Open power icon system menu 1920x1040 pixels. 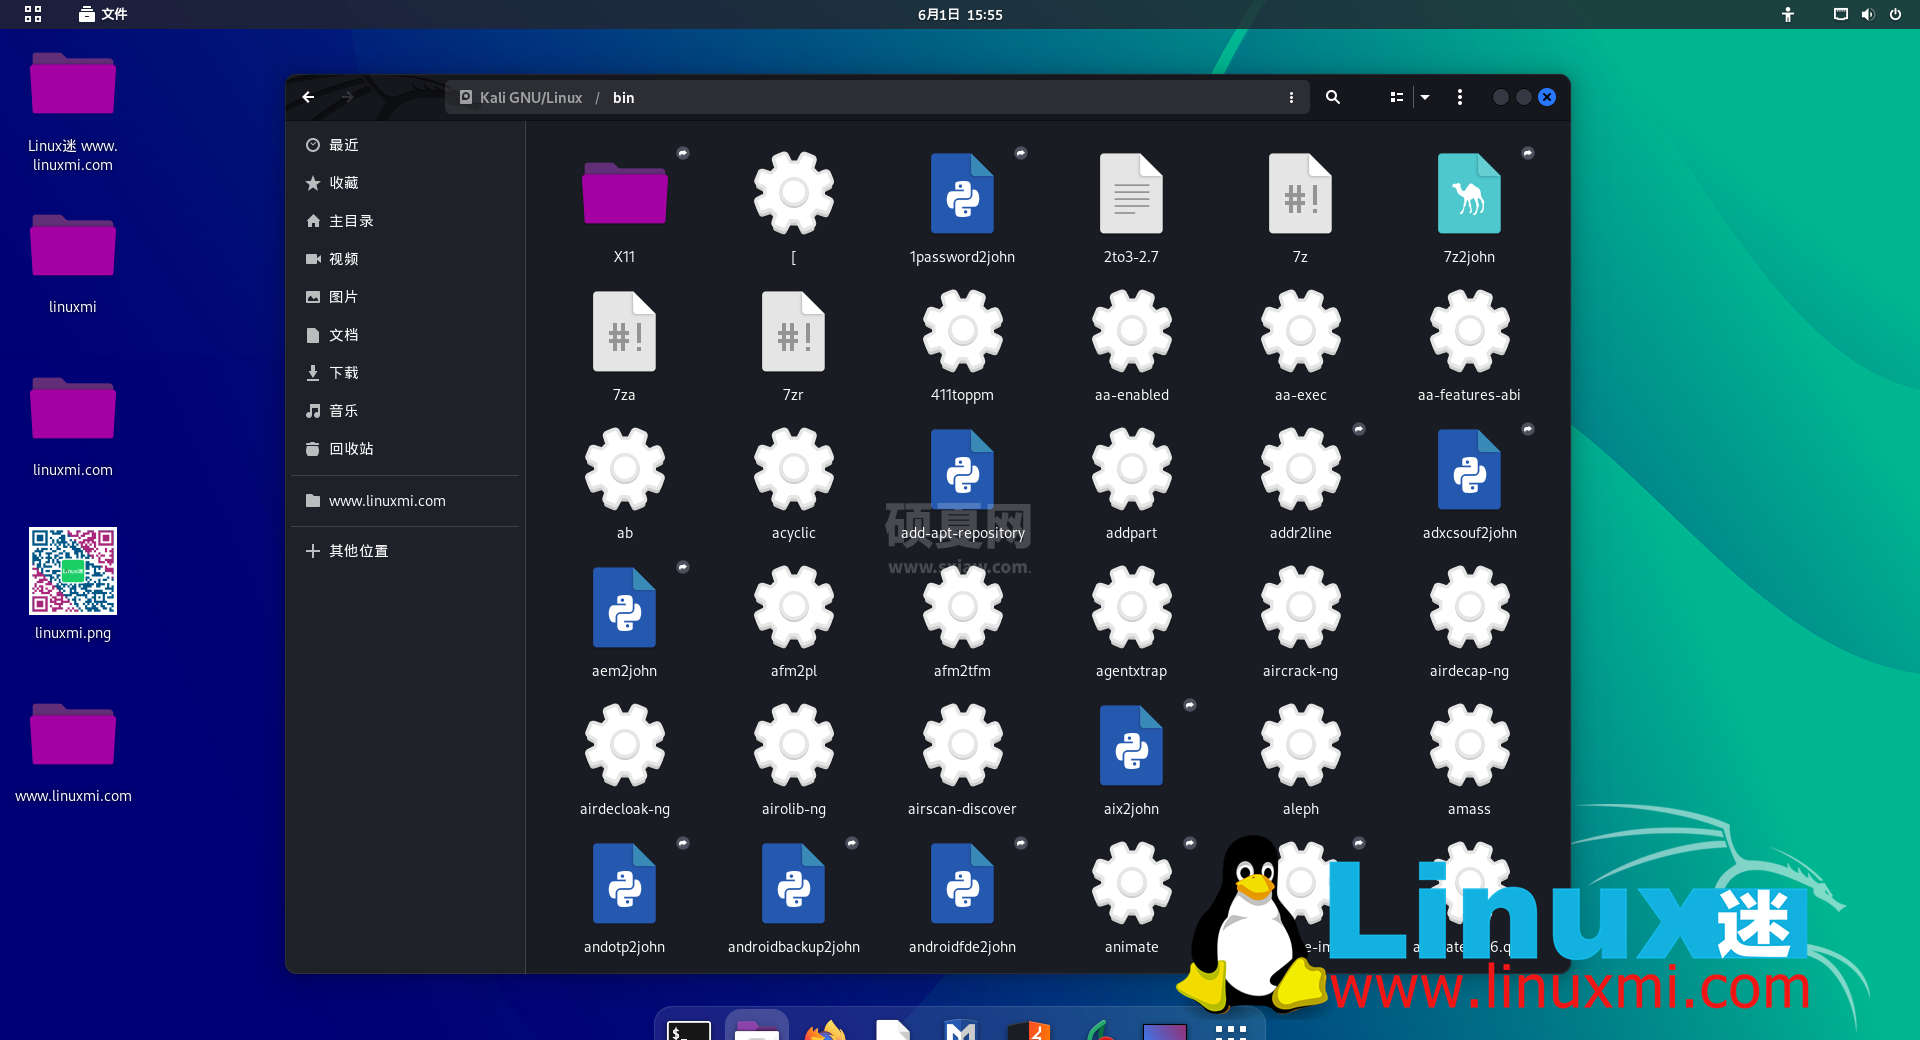tap(1895, 14)
